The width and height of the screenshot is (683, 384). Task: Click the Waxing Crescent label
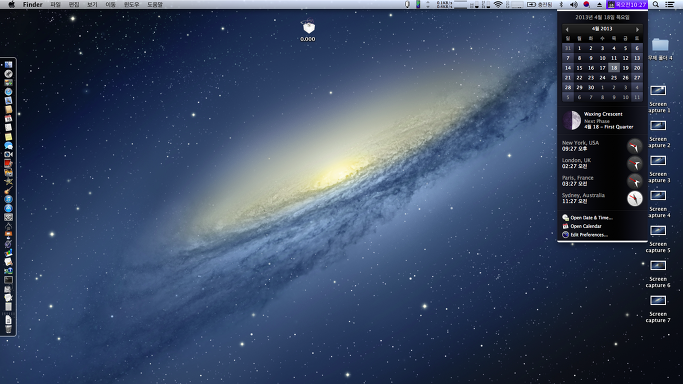click(x=603, y=114)
